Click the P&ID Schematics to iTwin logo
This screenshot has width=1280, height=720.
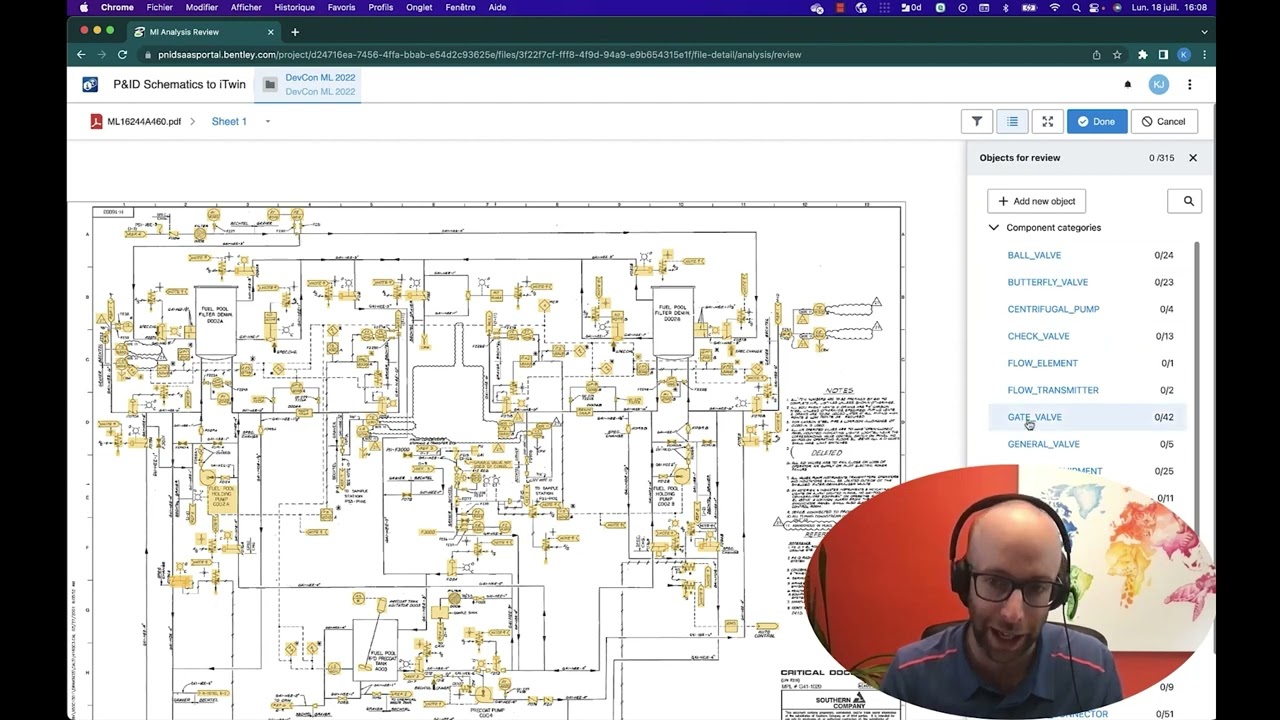[x=90, y=85]
